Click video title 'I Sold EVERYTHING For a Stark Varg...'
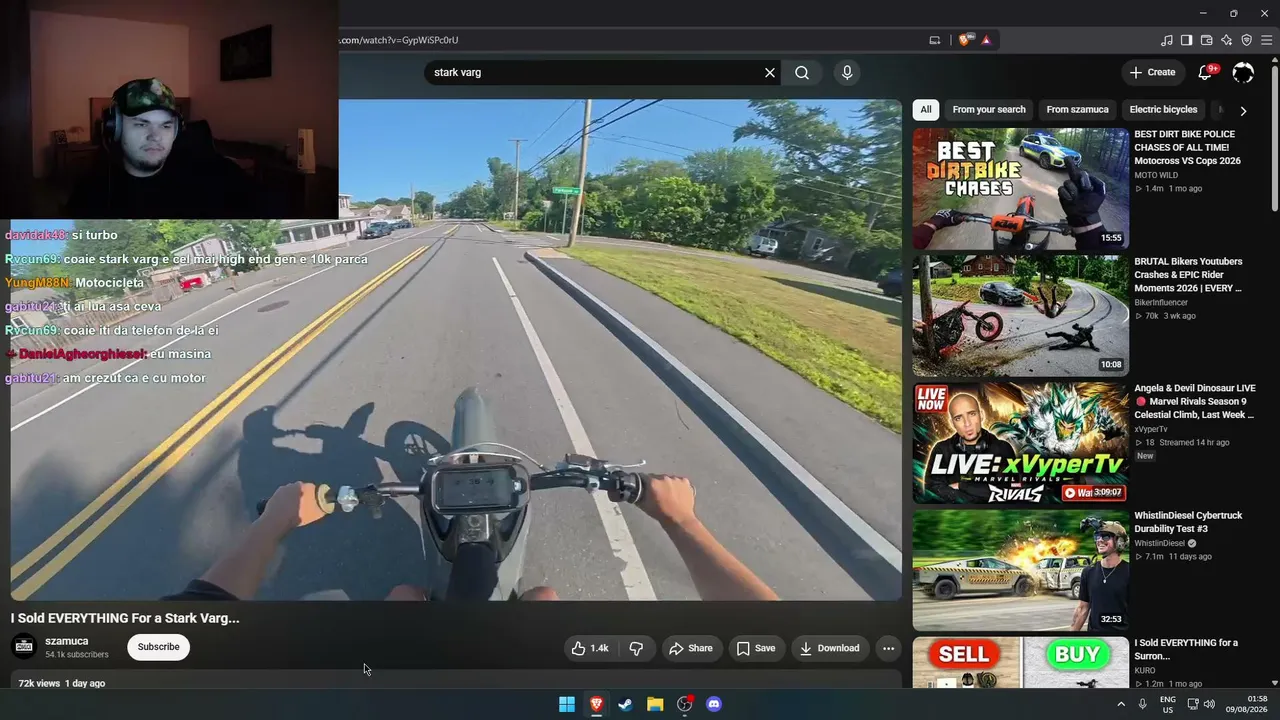This screenshot has width=1280, height=720. (x=125, y=618)
